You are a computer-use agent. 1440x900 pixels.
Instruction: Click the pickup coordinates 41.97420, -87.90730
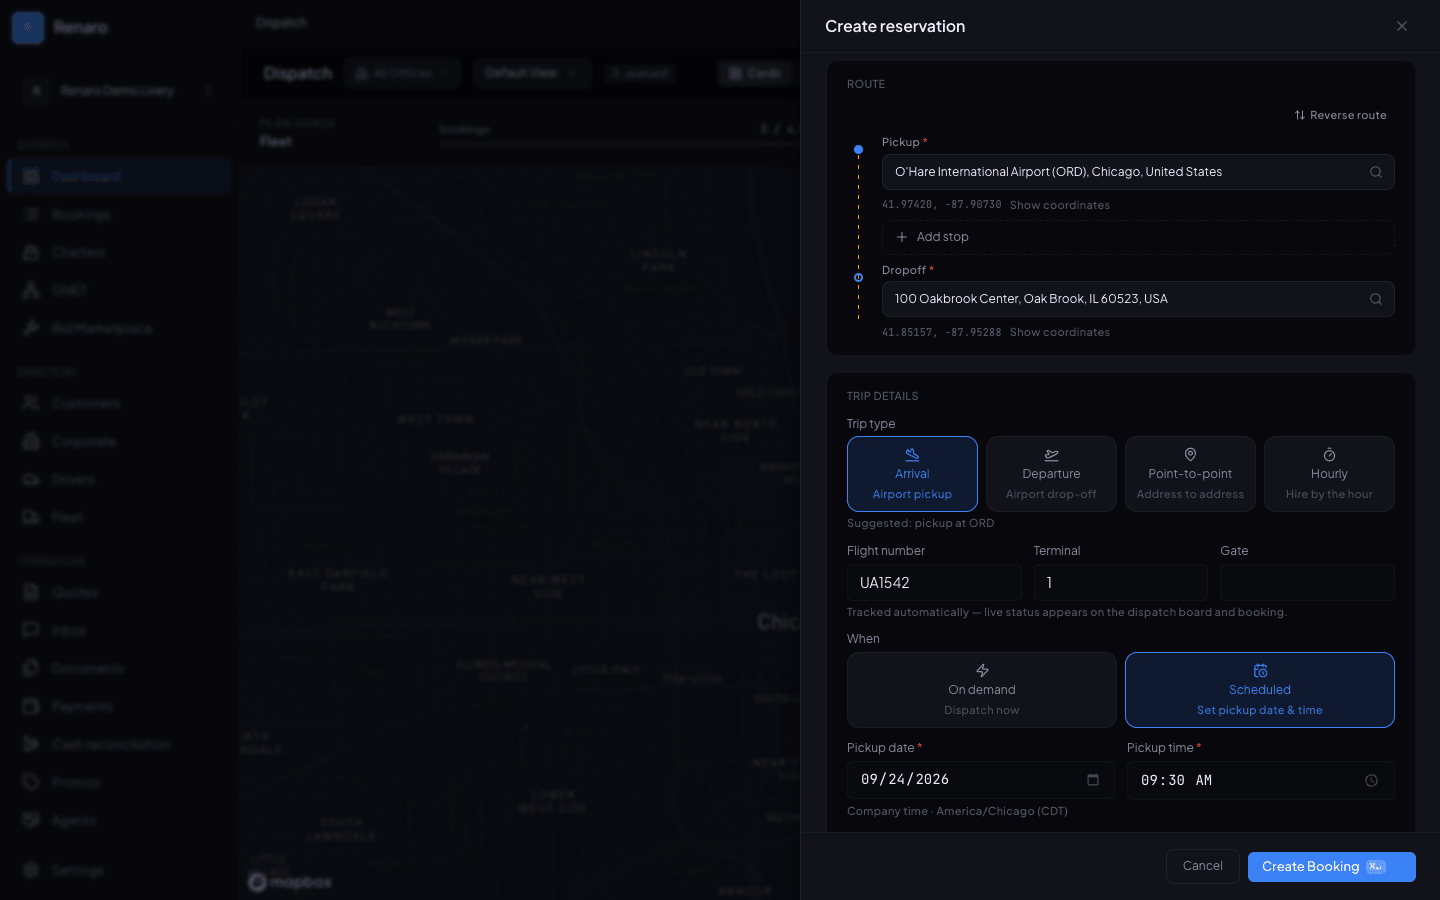(942, 205)
